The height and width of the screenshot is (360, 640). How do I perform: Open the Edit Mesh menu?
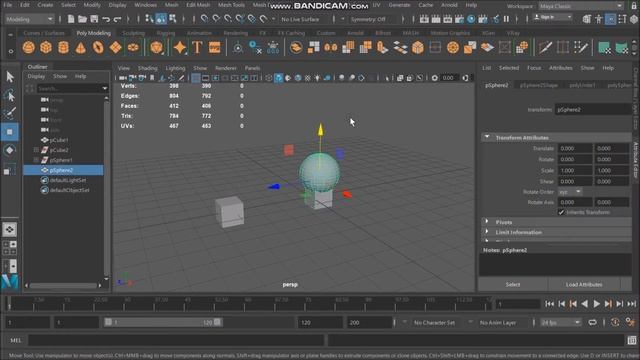click(198, 5)
